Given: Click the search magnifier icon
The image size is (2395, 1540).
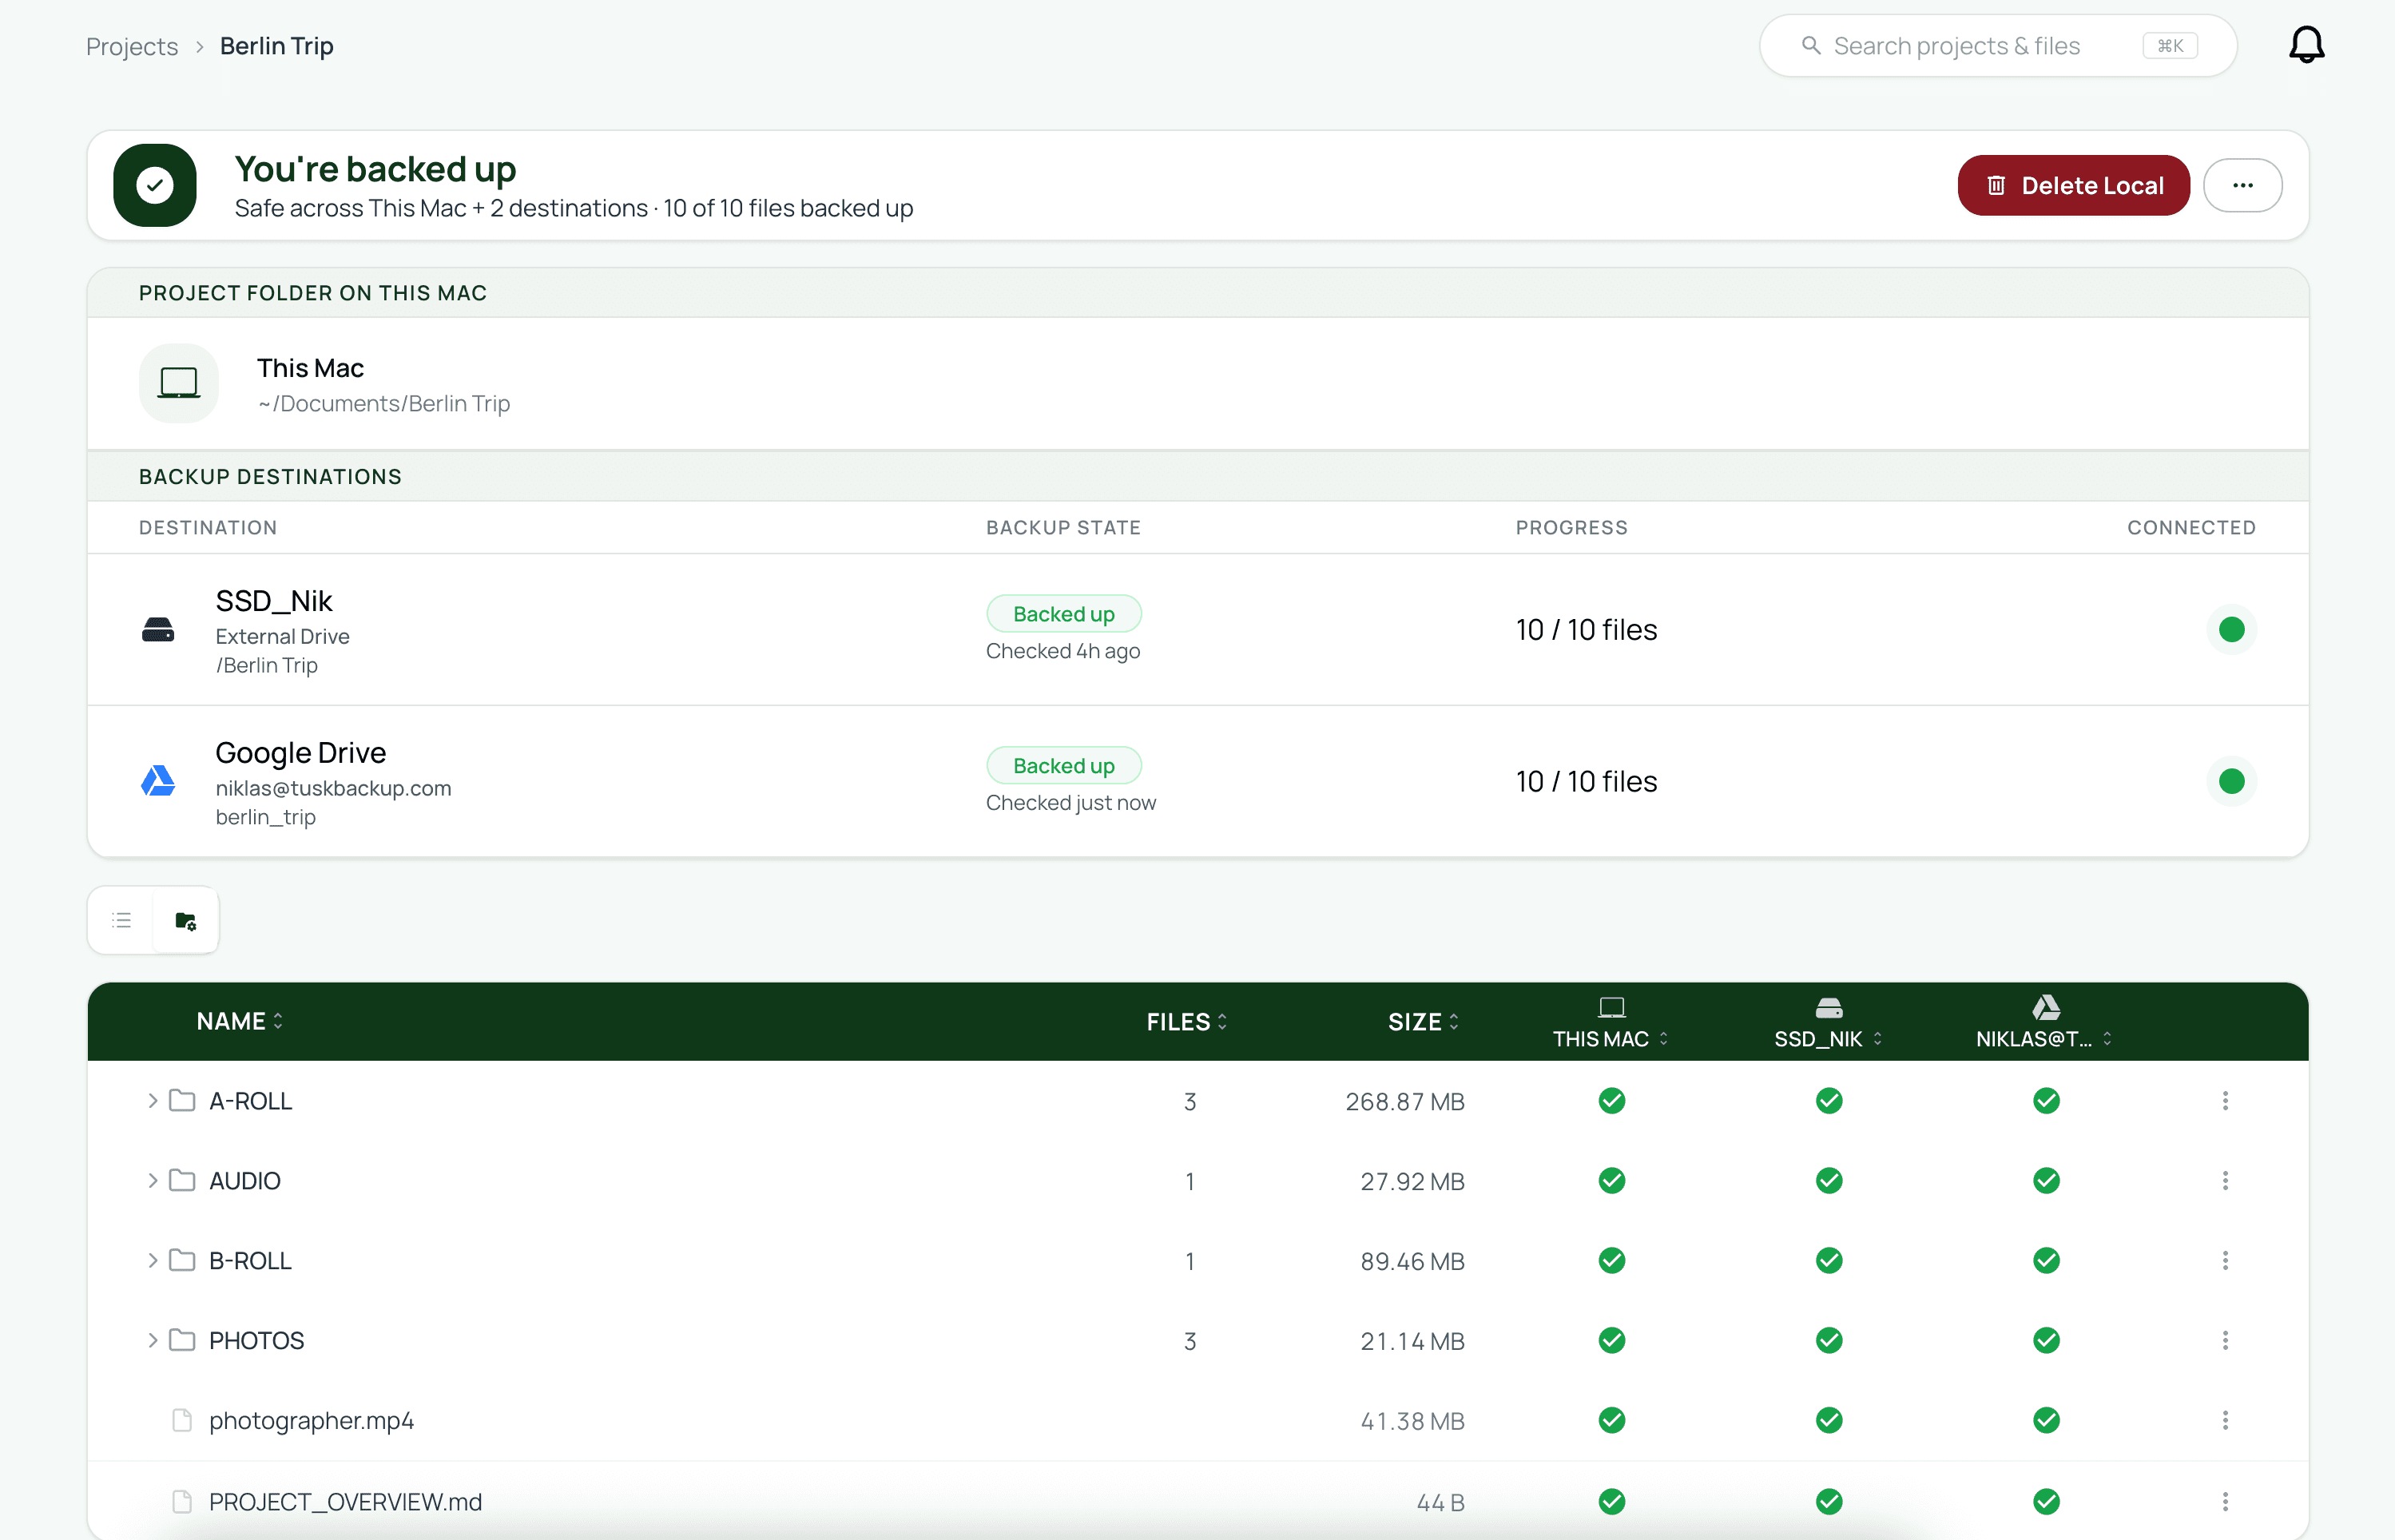Looking at the screenshot, I should (x=1810, y=46).
